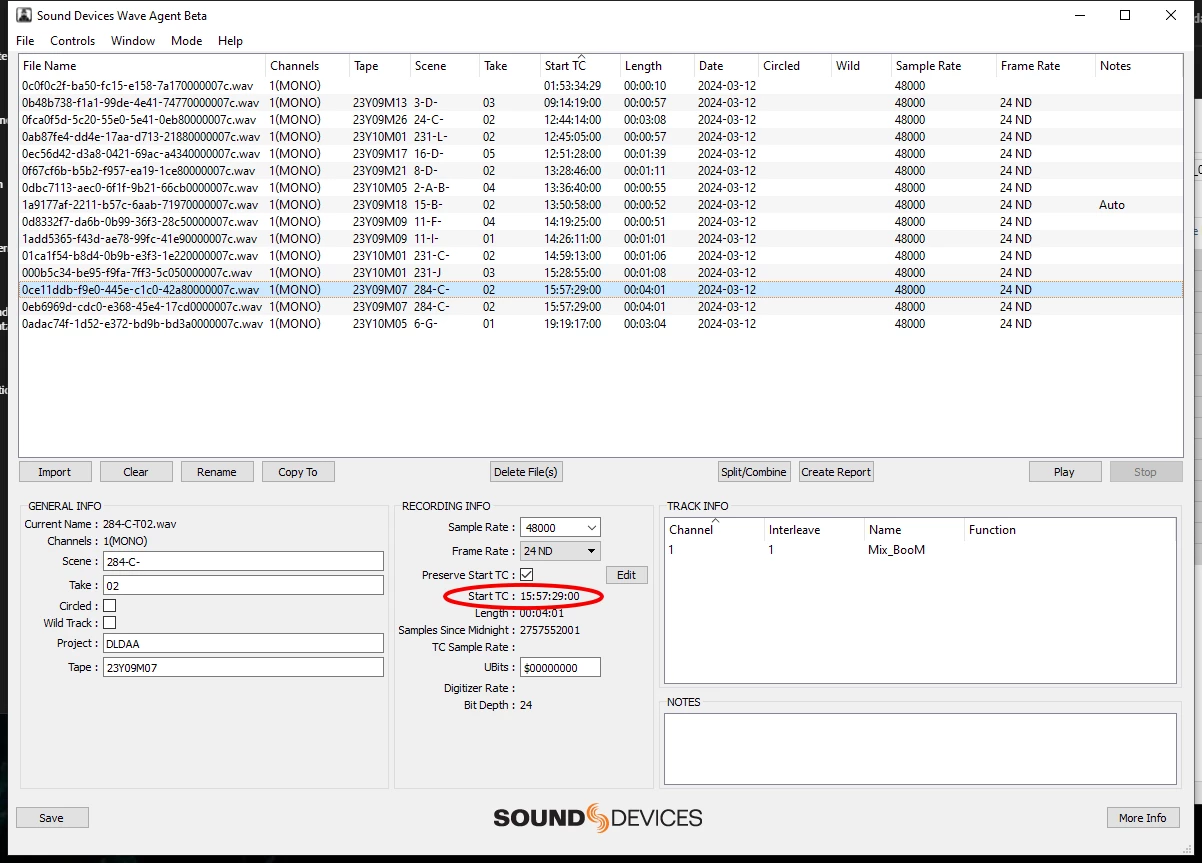The width and height of the screenshot is (1202, 863).
Task: Open the Sample Rate dropdown
Action: coord(560,527)
